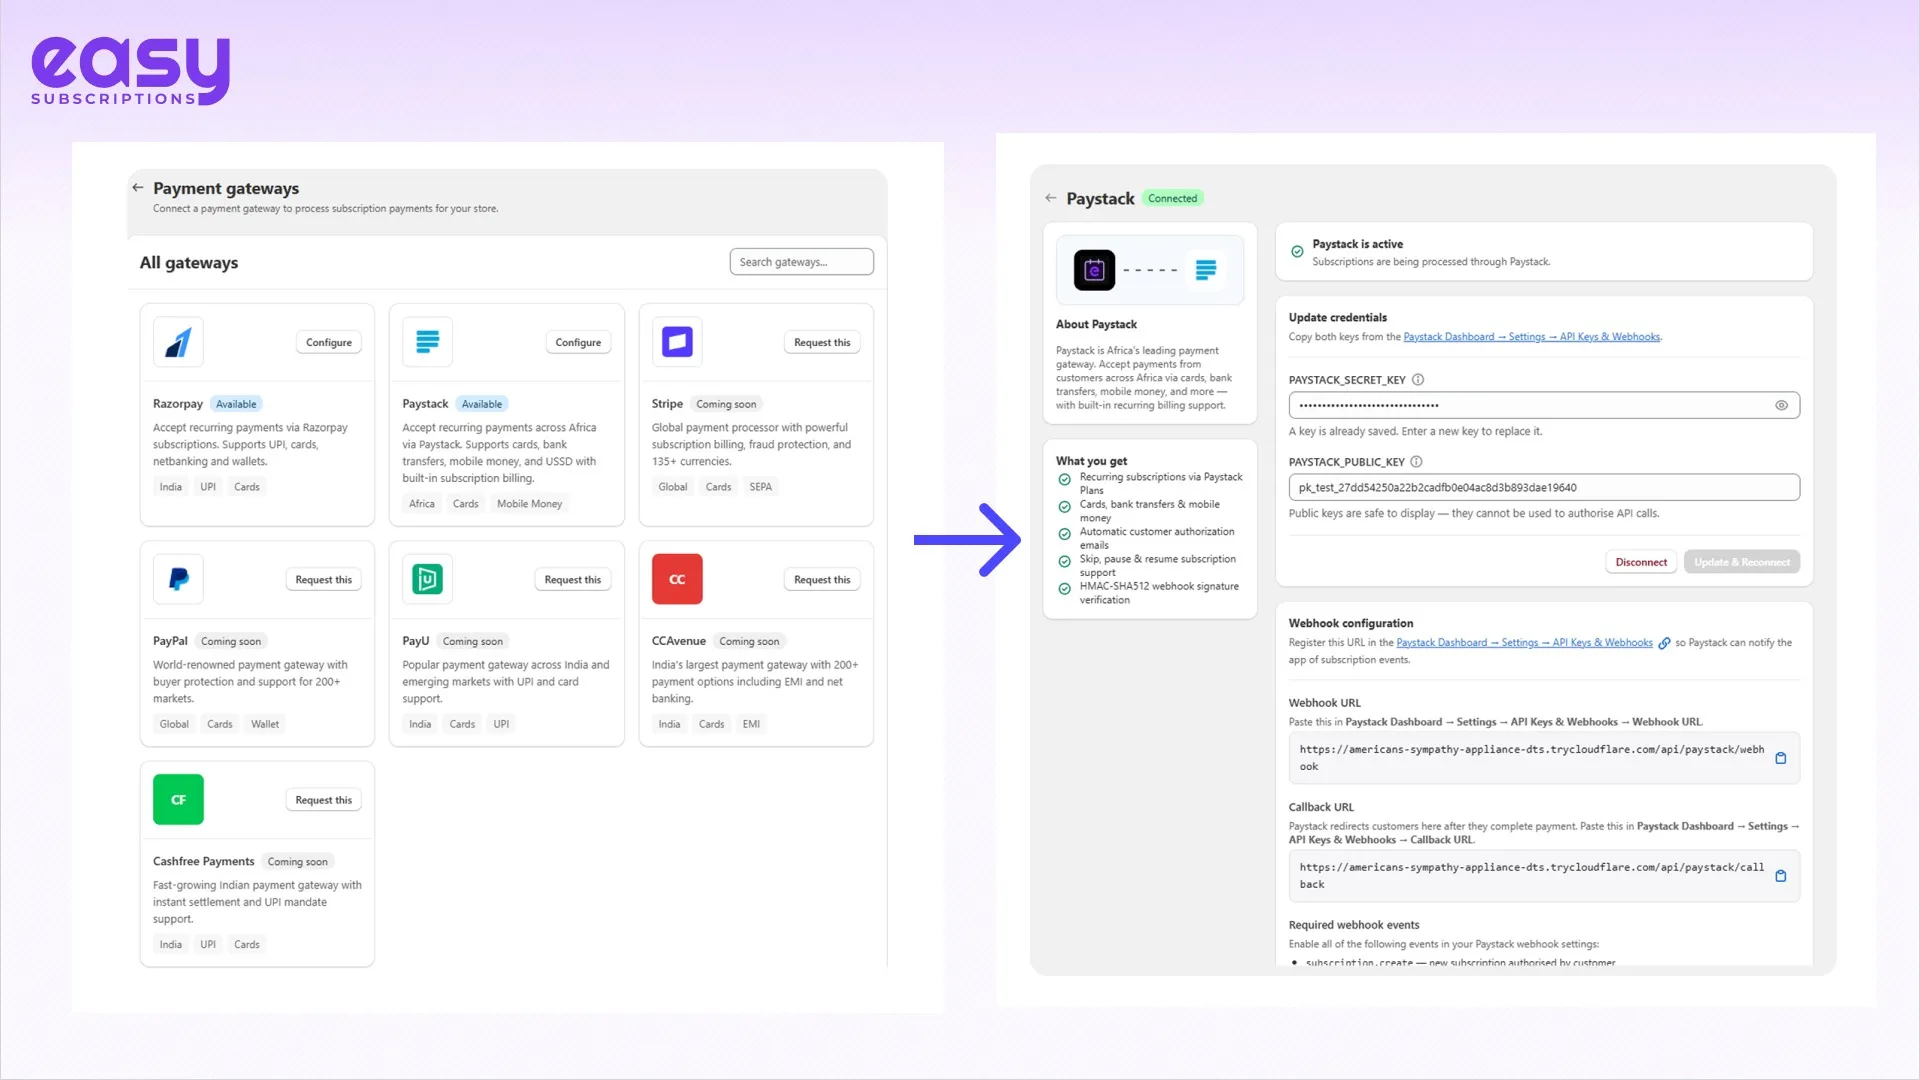Click the Required webhook events heading
This screenshot has height=1080, width=1920.
pos(1353,925)
